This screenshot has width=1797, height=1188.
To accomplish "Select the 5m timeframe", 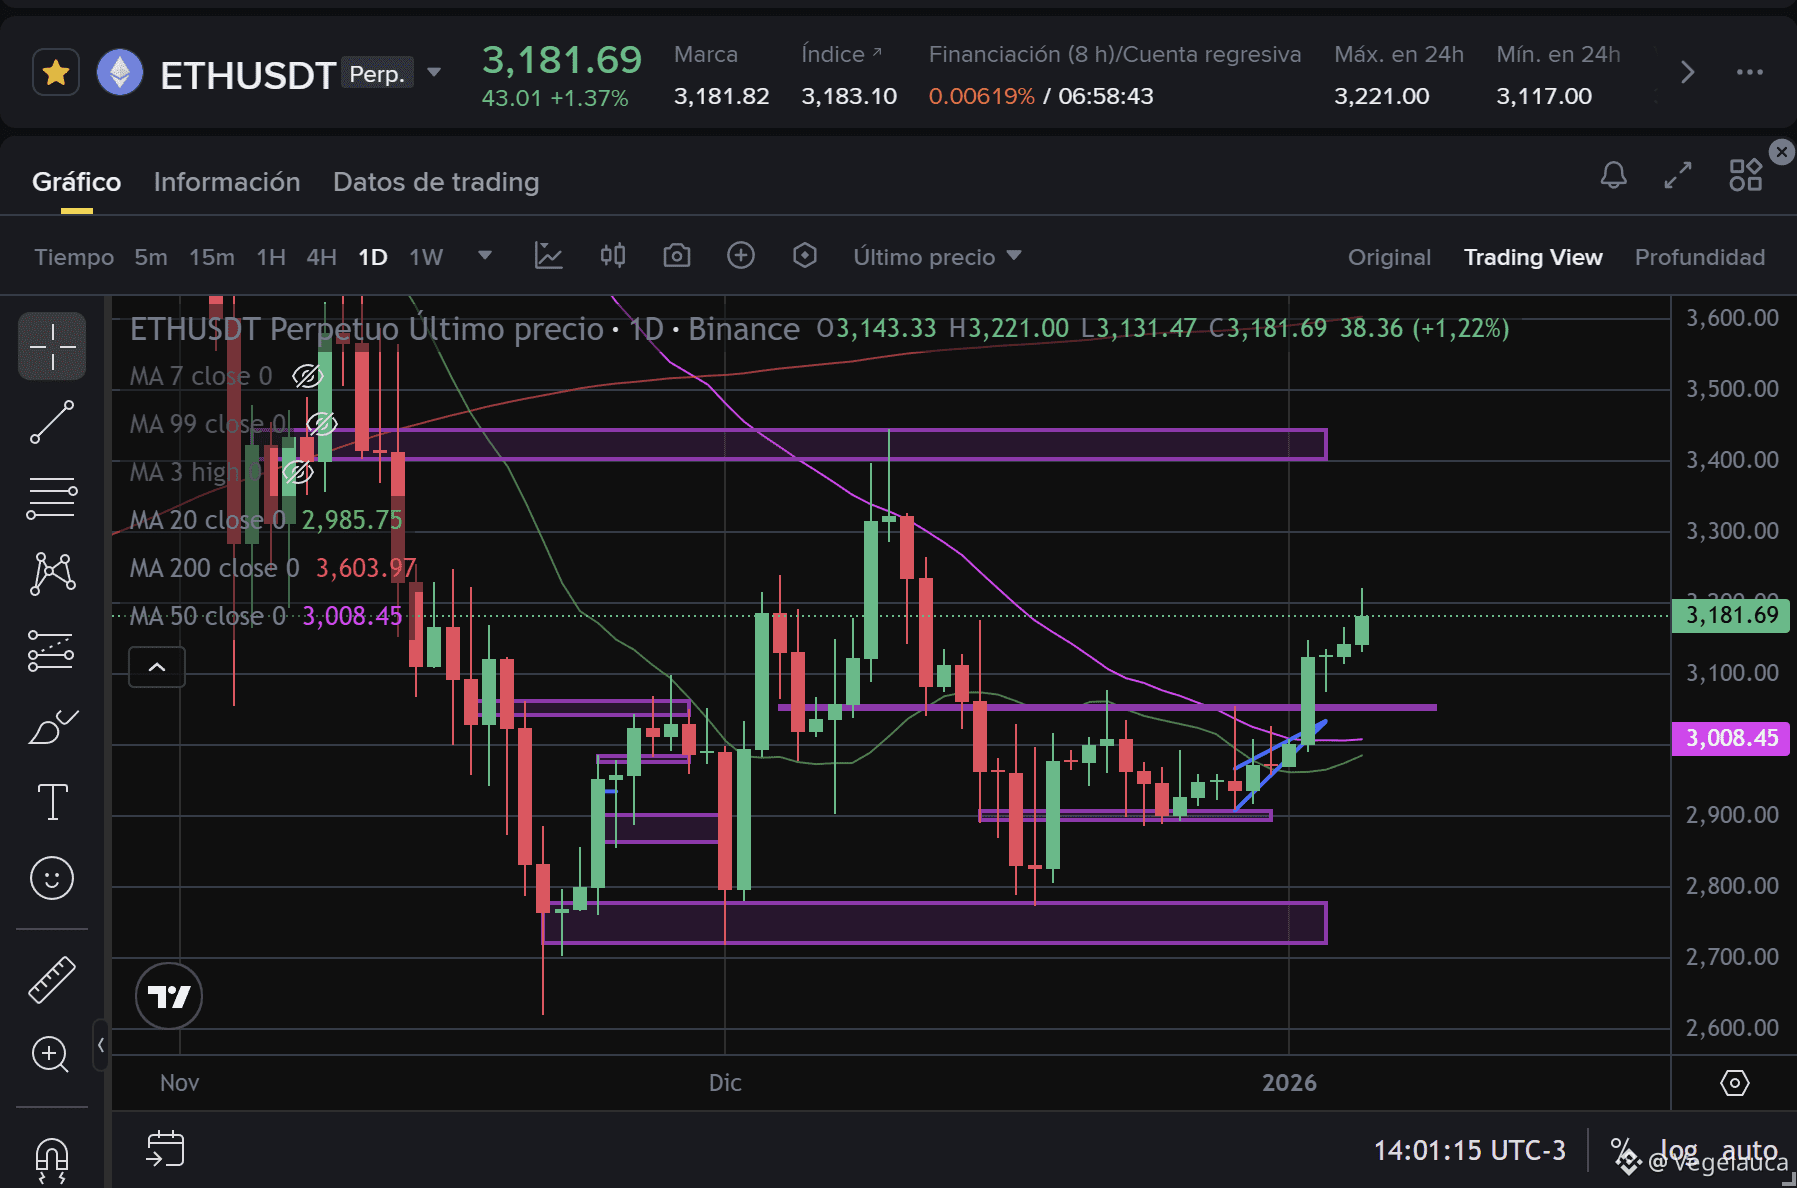I will [x=151, y=257].
